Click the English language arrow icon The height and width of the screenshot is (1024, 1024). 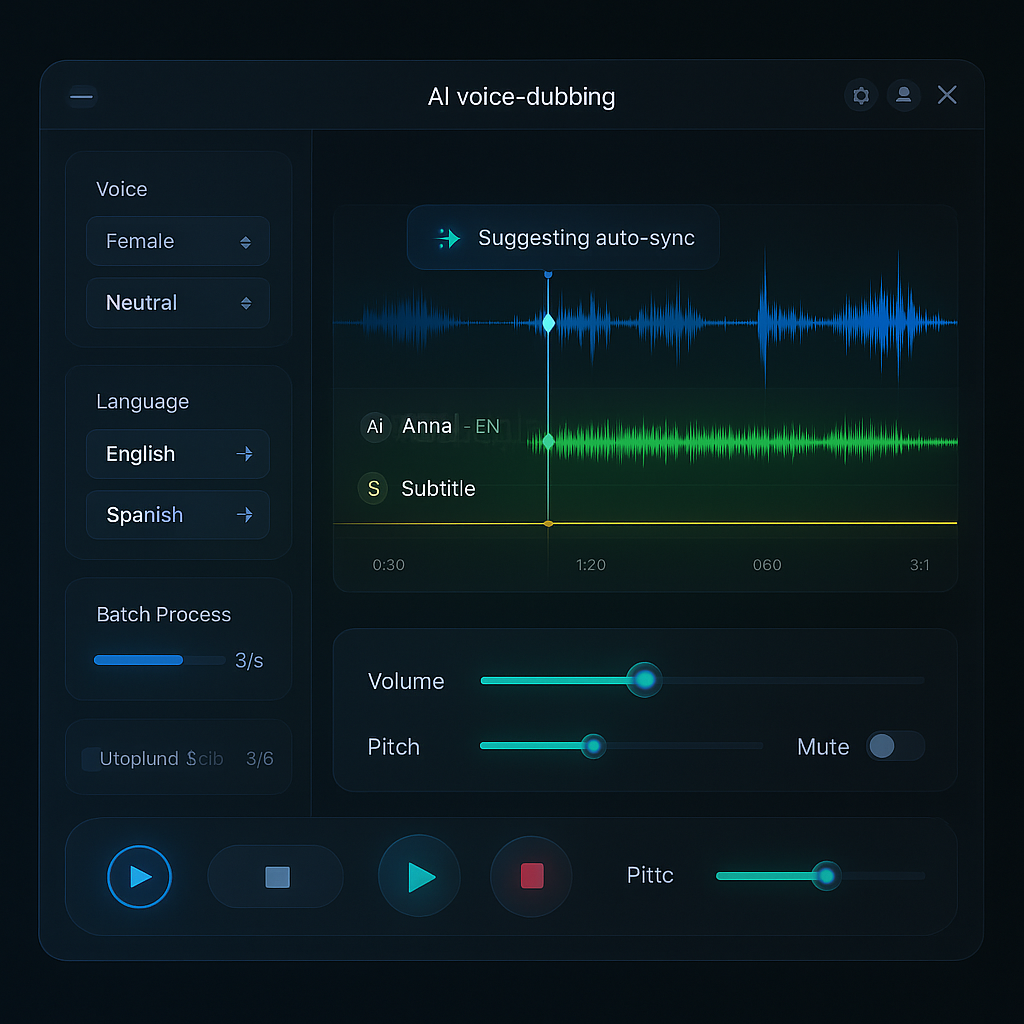pyautogui.click(x=245, y=453)
